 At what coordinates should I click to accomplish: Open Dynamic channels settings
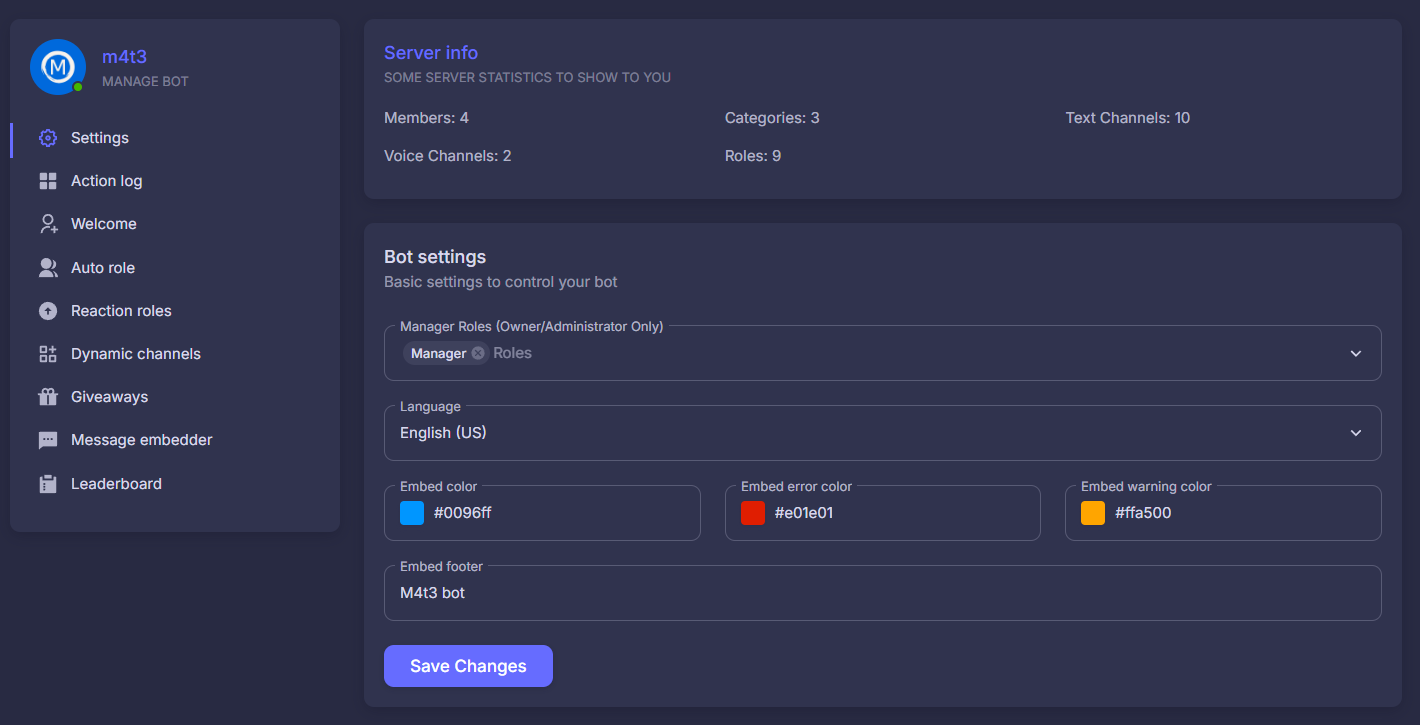(x=175, y=354)
